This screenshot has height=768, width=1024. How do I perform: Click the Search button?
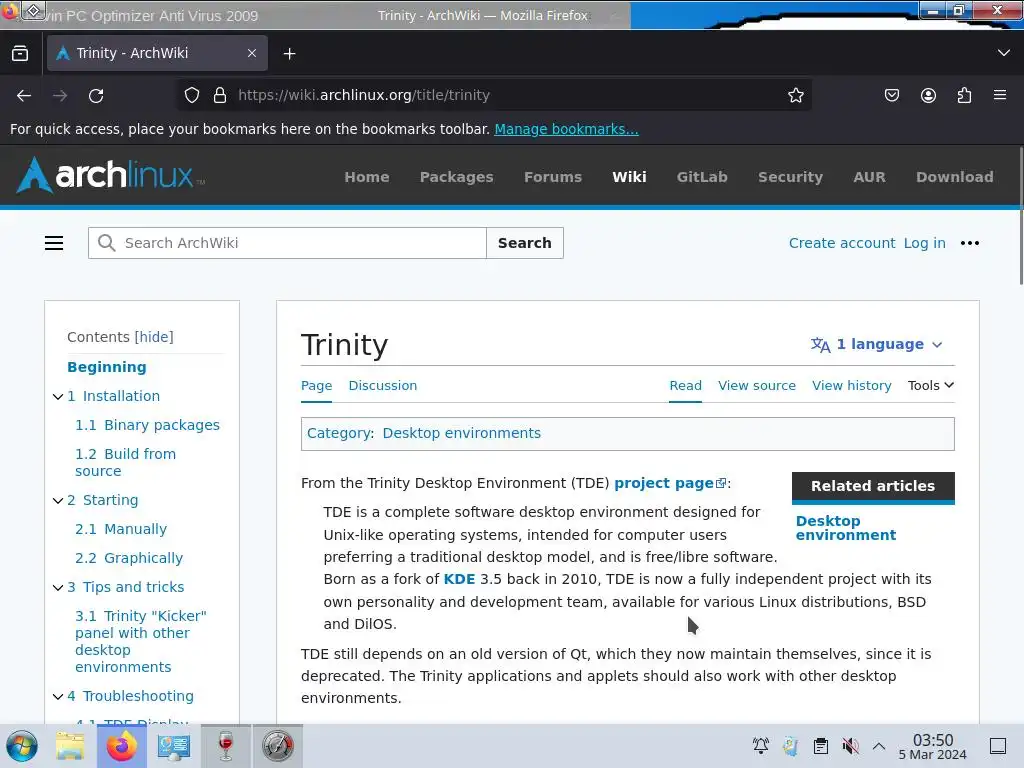(524, 243)
